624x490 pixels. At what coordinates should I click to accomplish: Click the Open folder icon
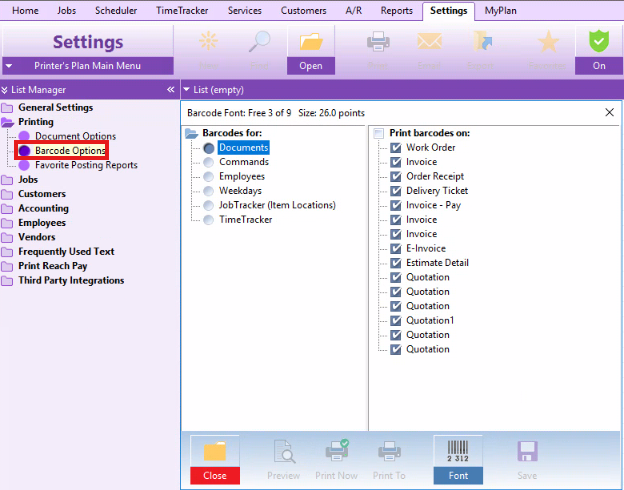311,41
